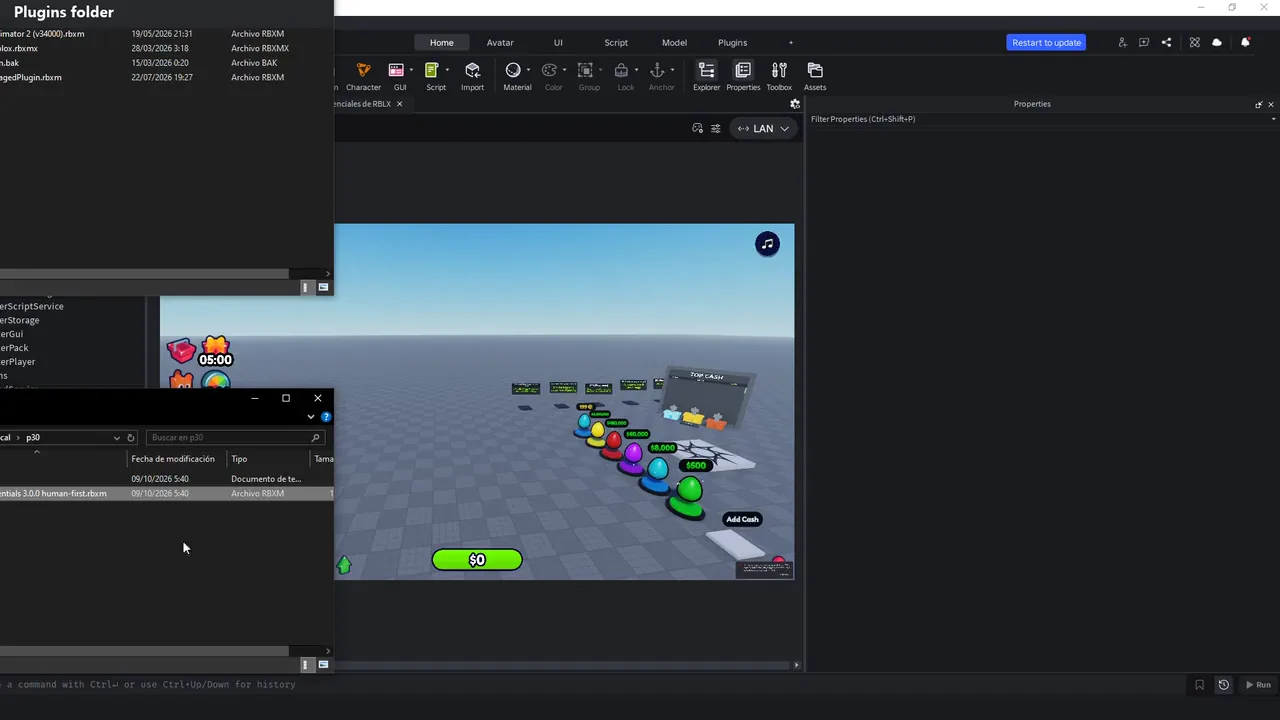Open the Import tool

pyautogui.click(x=472, y=76)
